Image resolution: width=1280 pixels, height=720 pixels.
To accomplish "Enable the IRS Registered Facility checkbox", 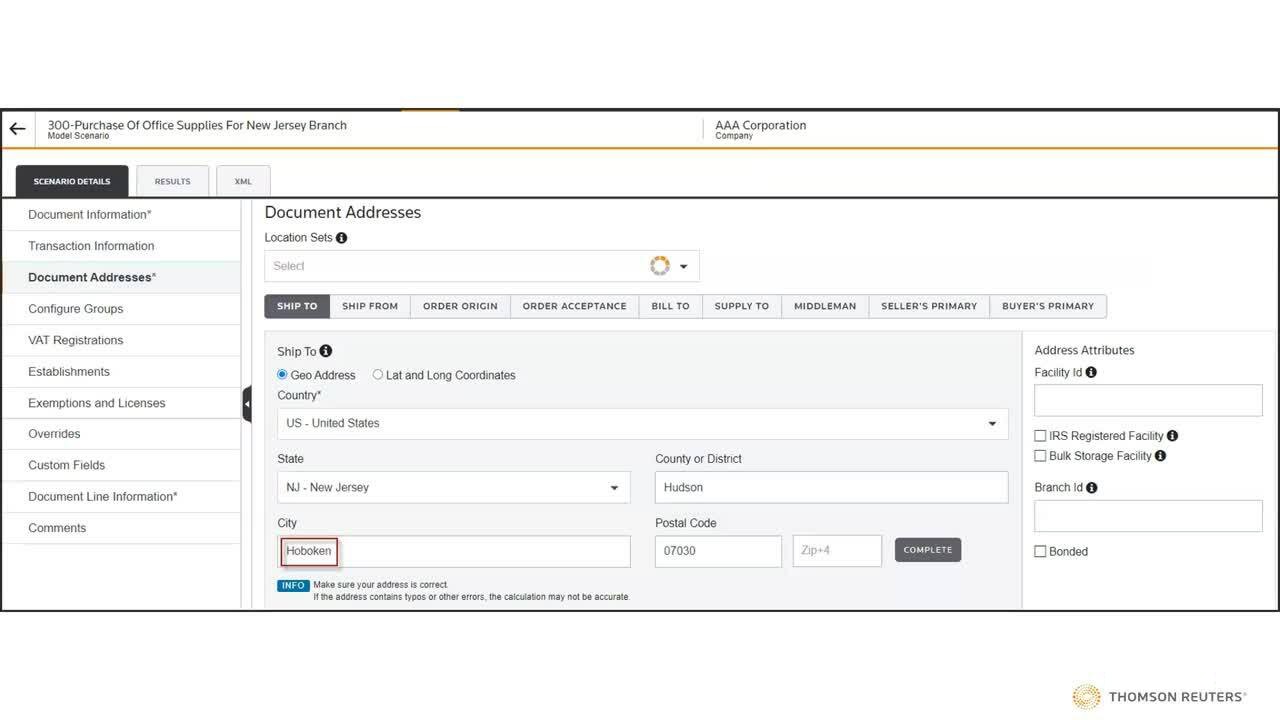I will point(1040,436).
